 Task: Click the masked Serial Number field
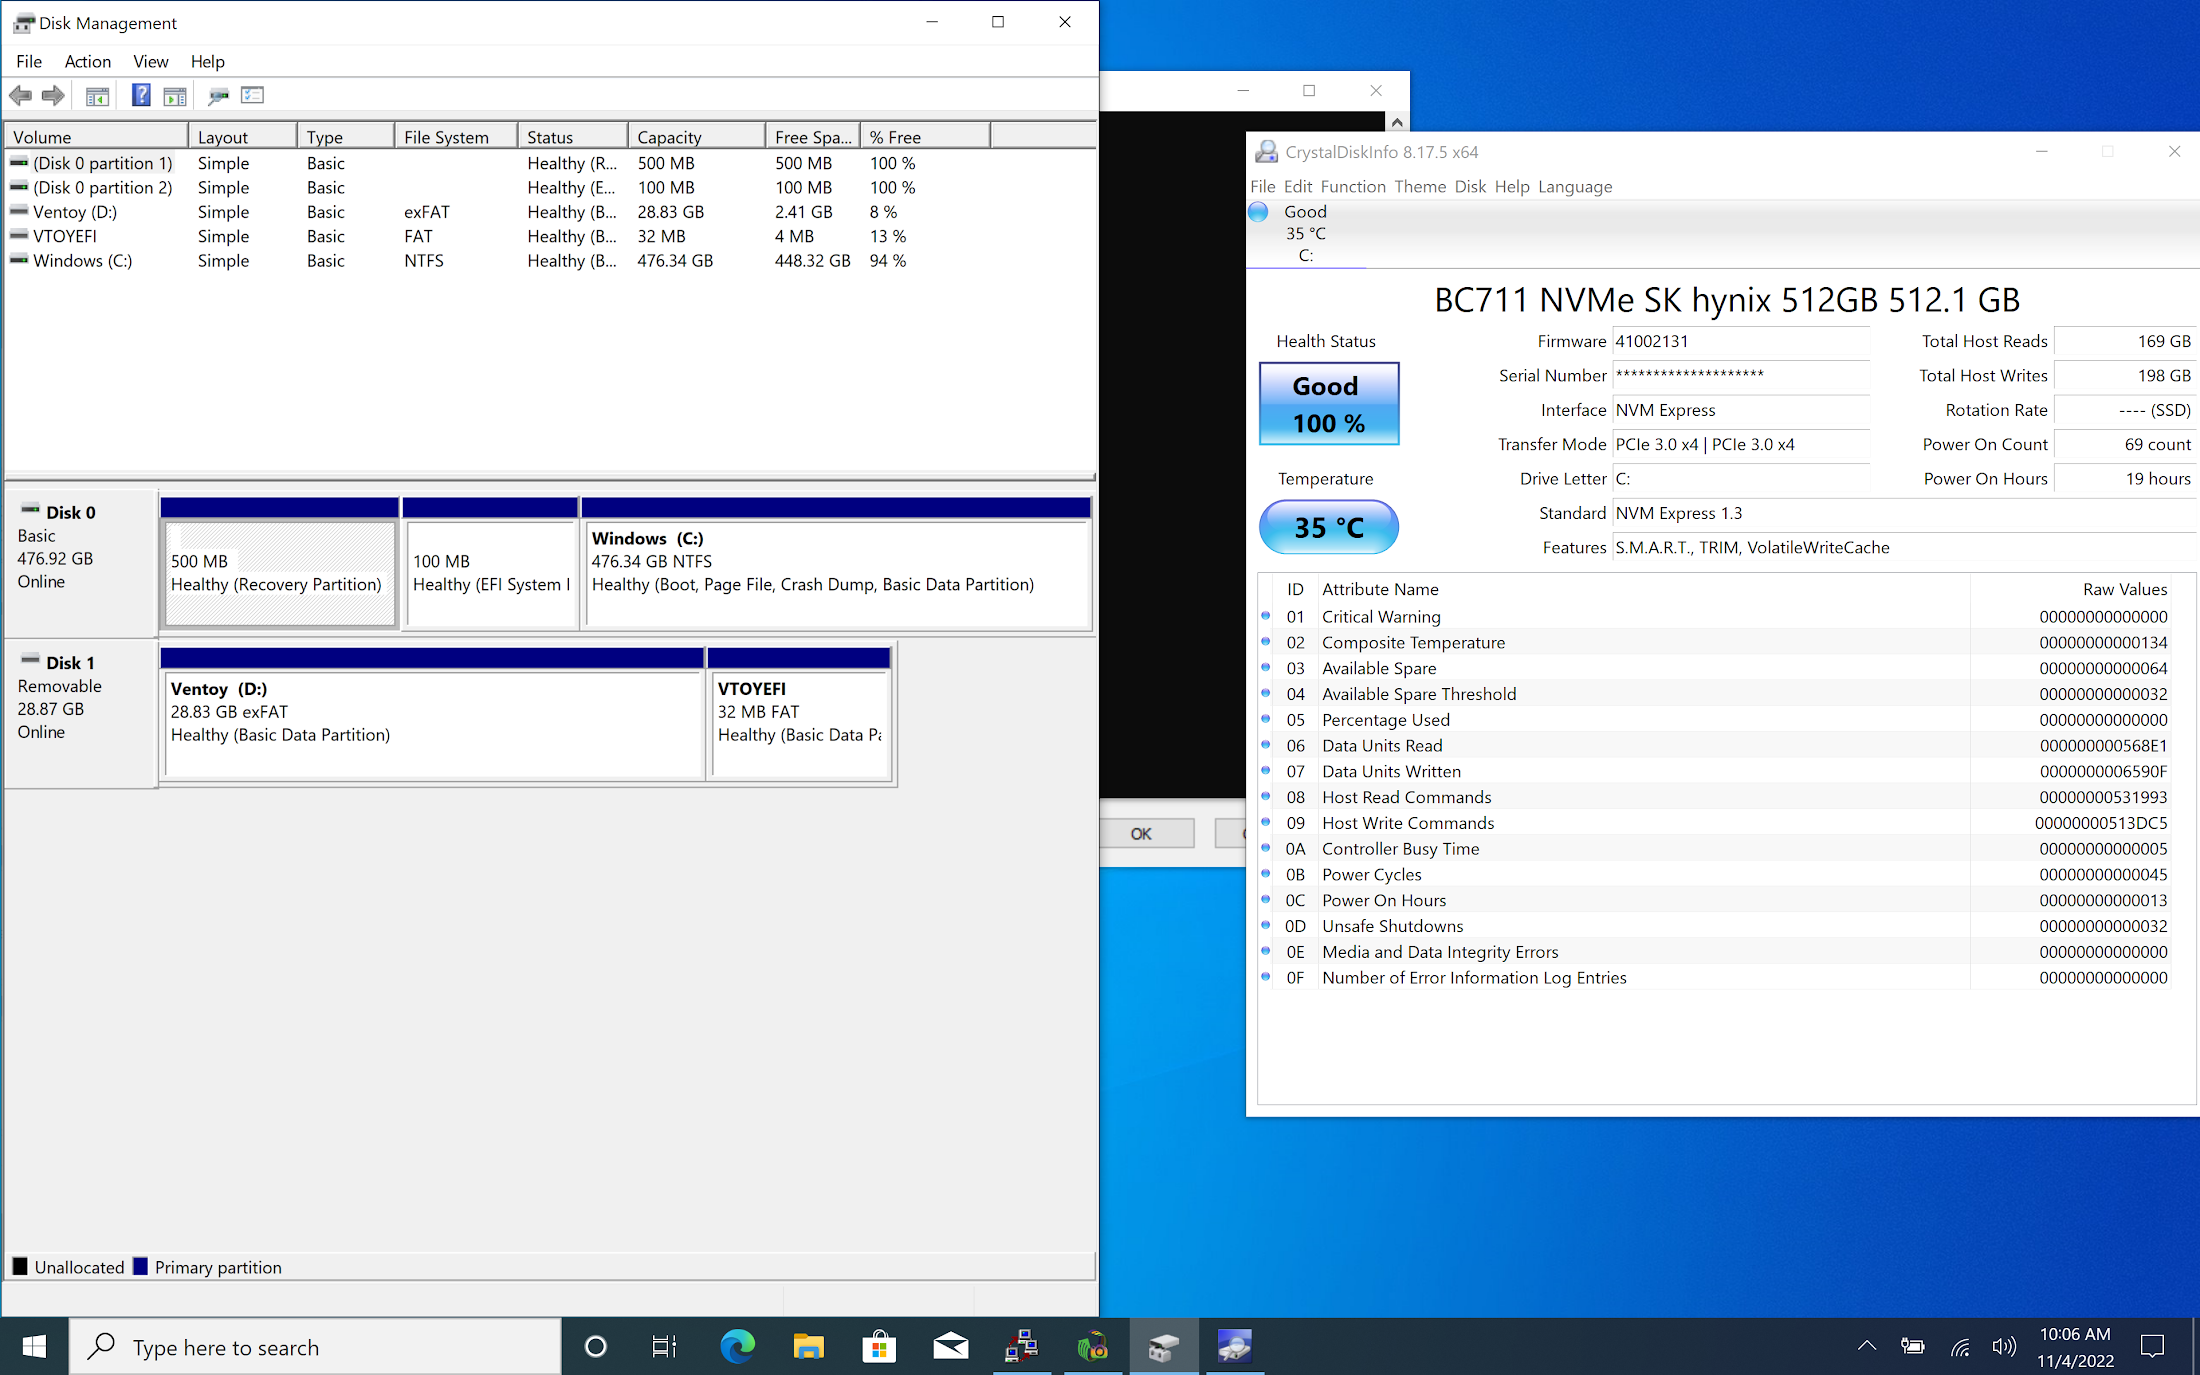coord(1741,375)
